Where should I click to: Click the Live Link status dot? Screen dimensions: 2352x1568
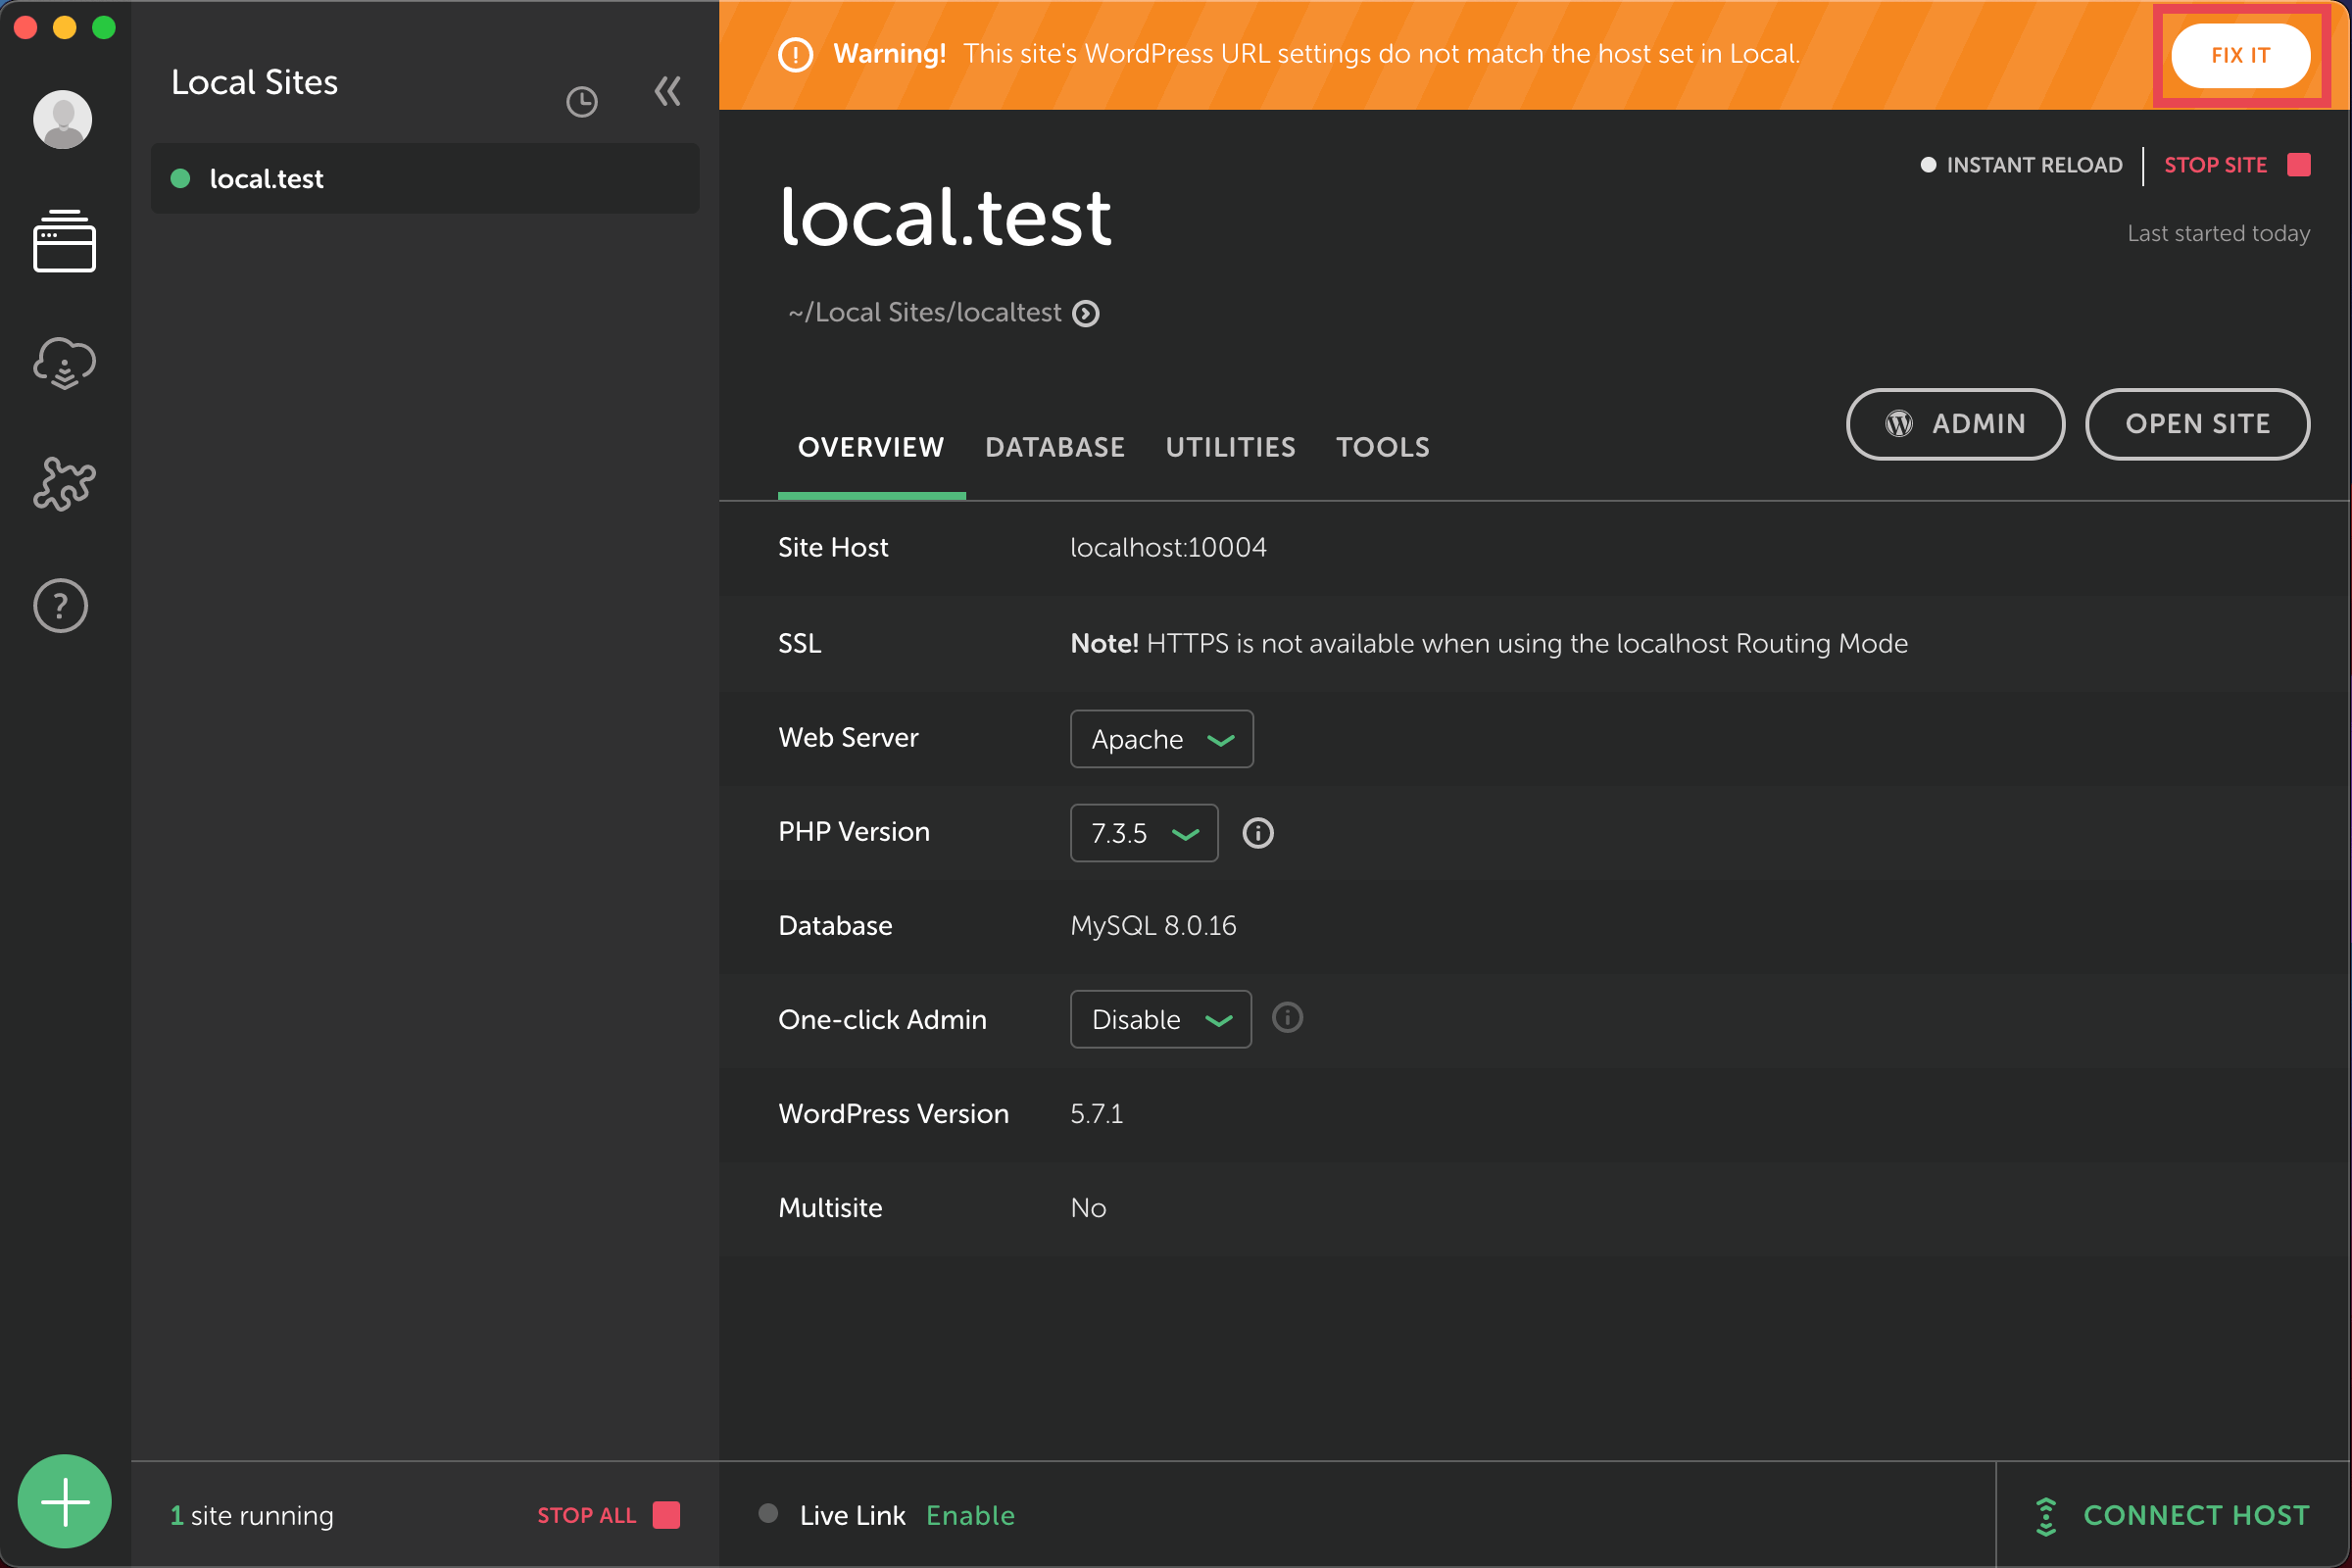pos(768,1513)
